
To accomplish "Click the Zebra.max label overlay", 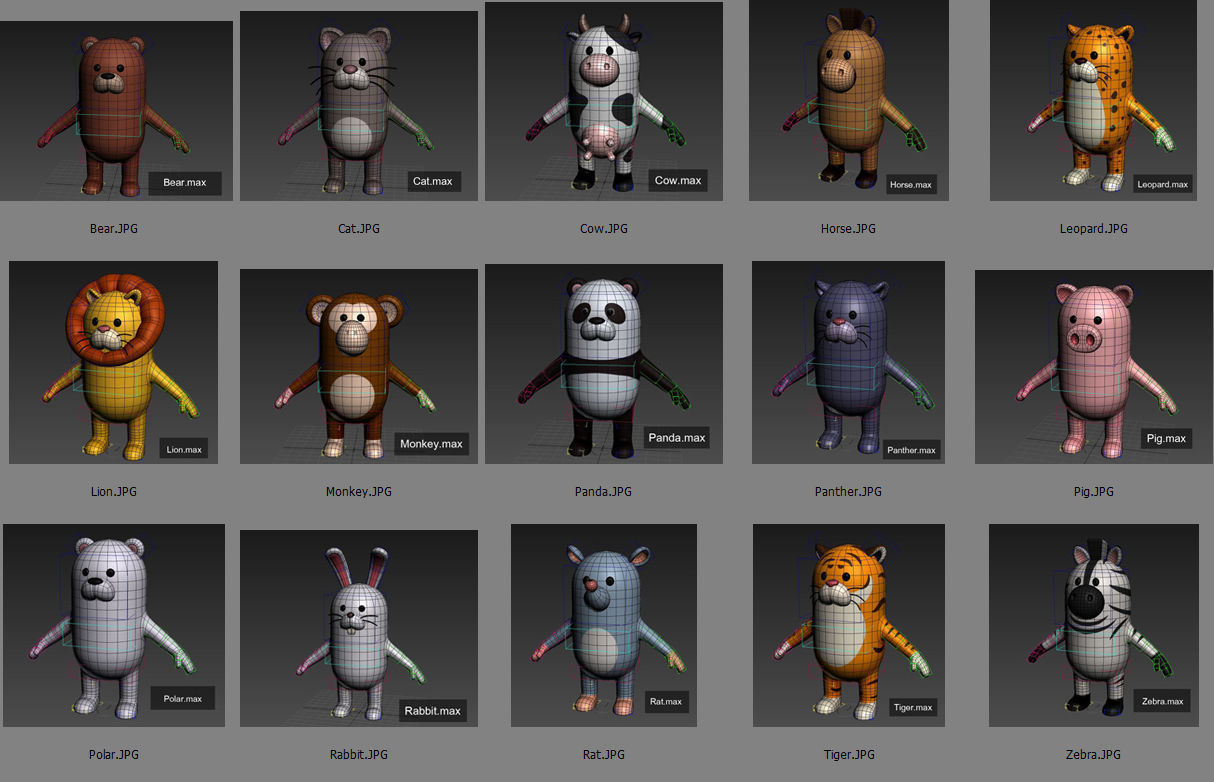I will click(x=1163, y=701).
